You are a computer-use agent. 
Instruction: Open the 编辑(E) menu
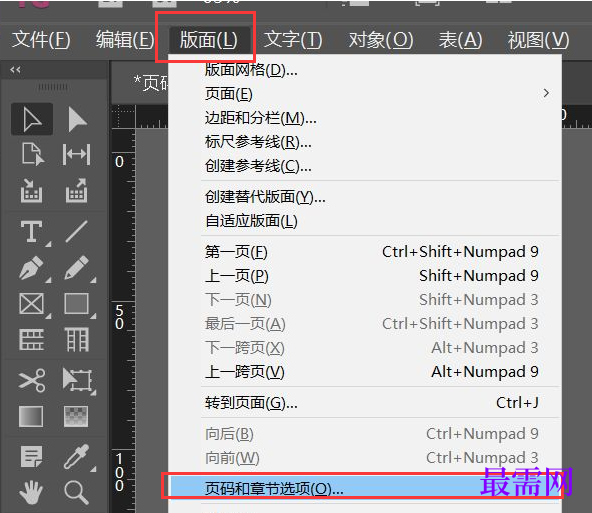tap(125, 40)
